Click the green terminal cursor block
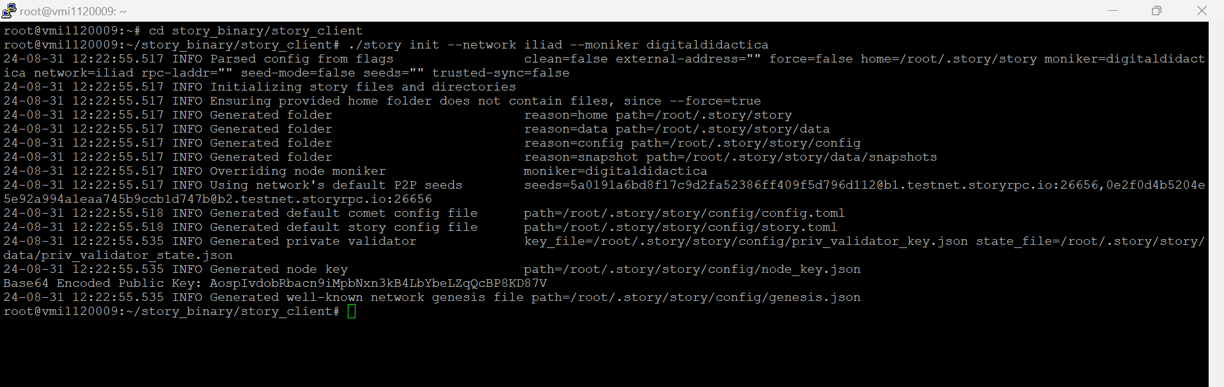Viewport: 1224px width, 387px height. coord(351,312)
